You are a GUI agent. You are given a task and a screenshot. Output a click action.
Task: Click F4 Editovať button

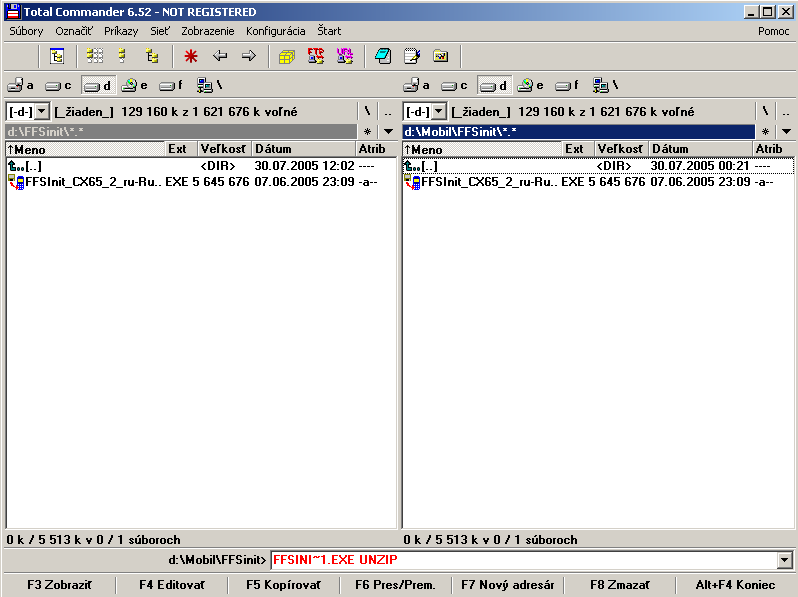pos(172,585)
